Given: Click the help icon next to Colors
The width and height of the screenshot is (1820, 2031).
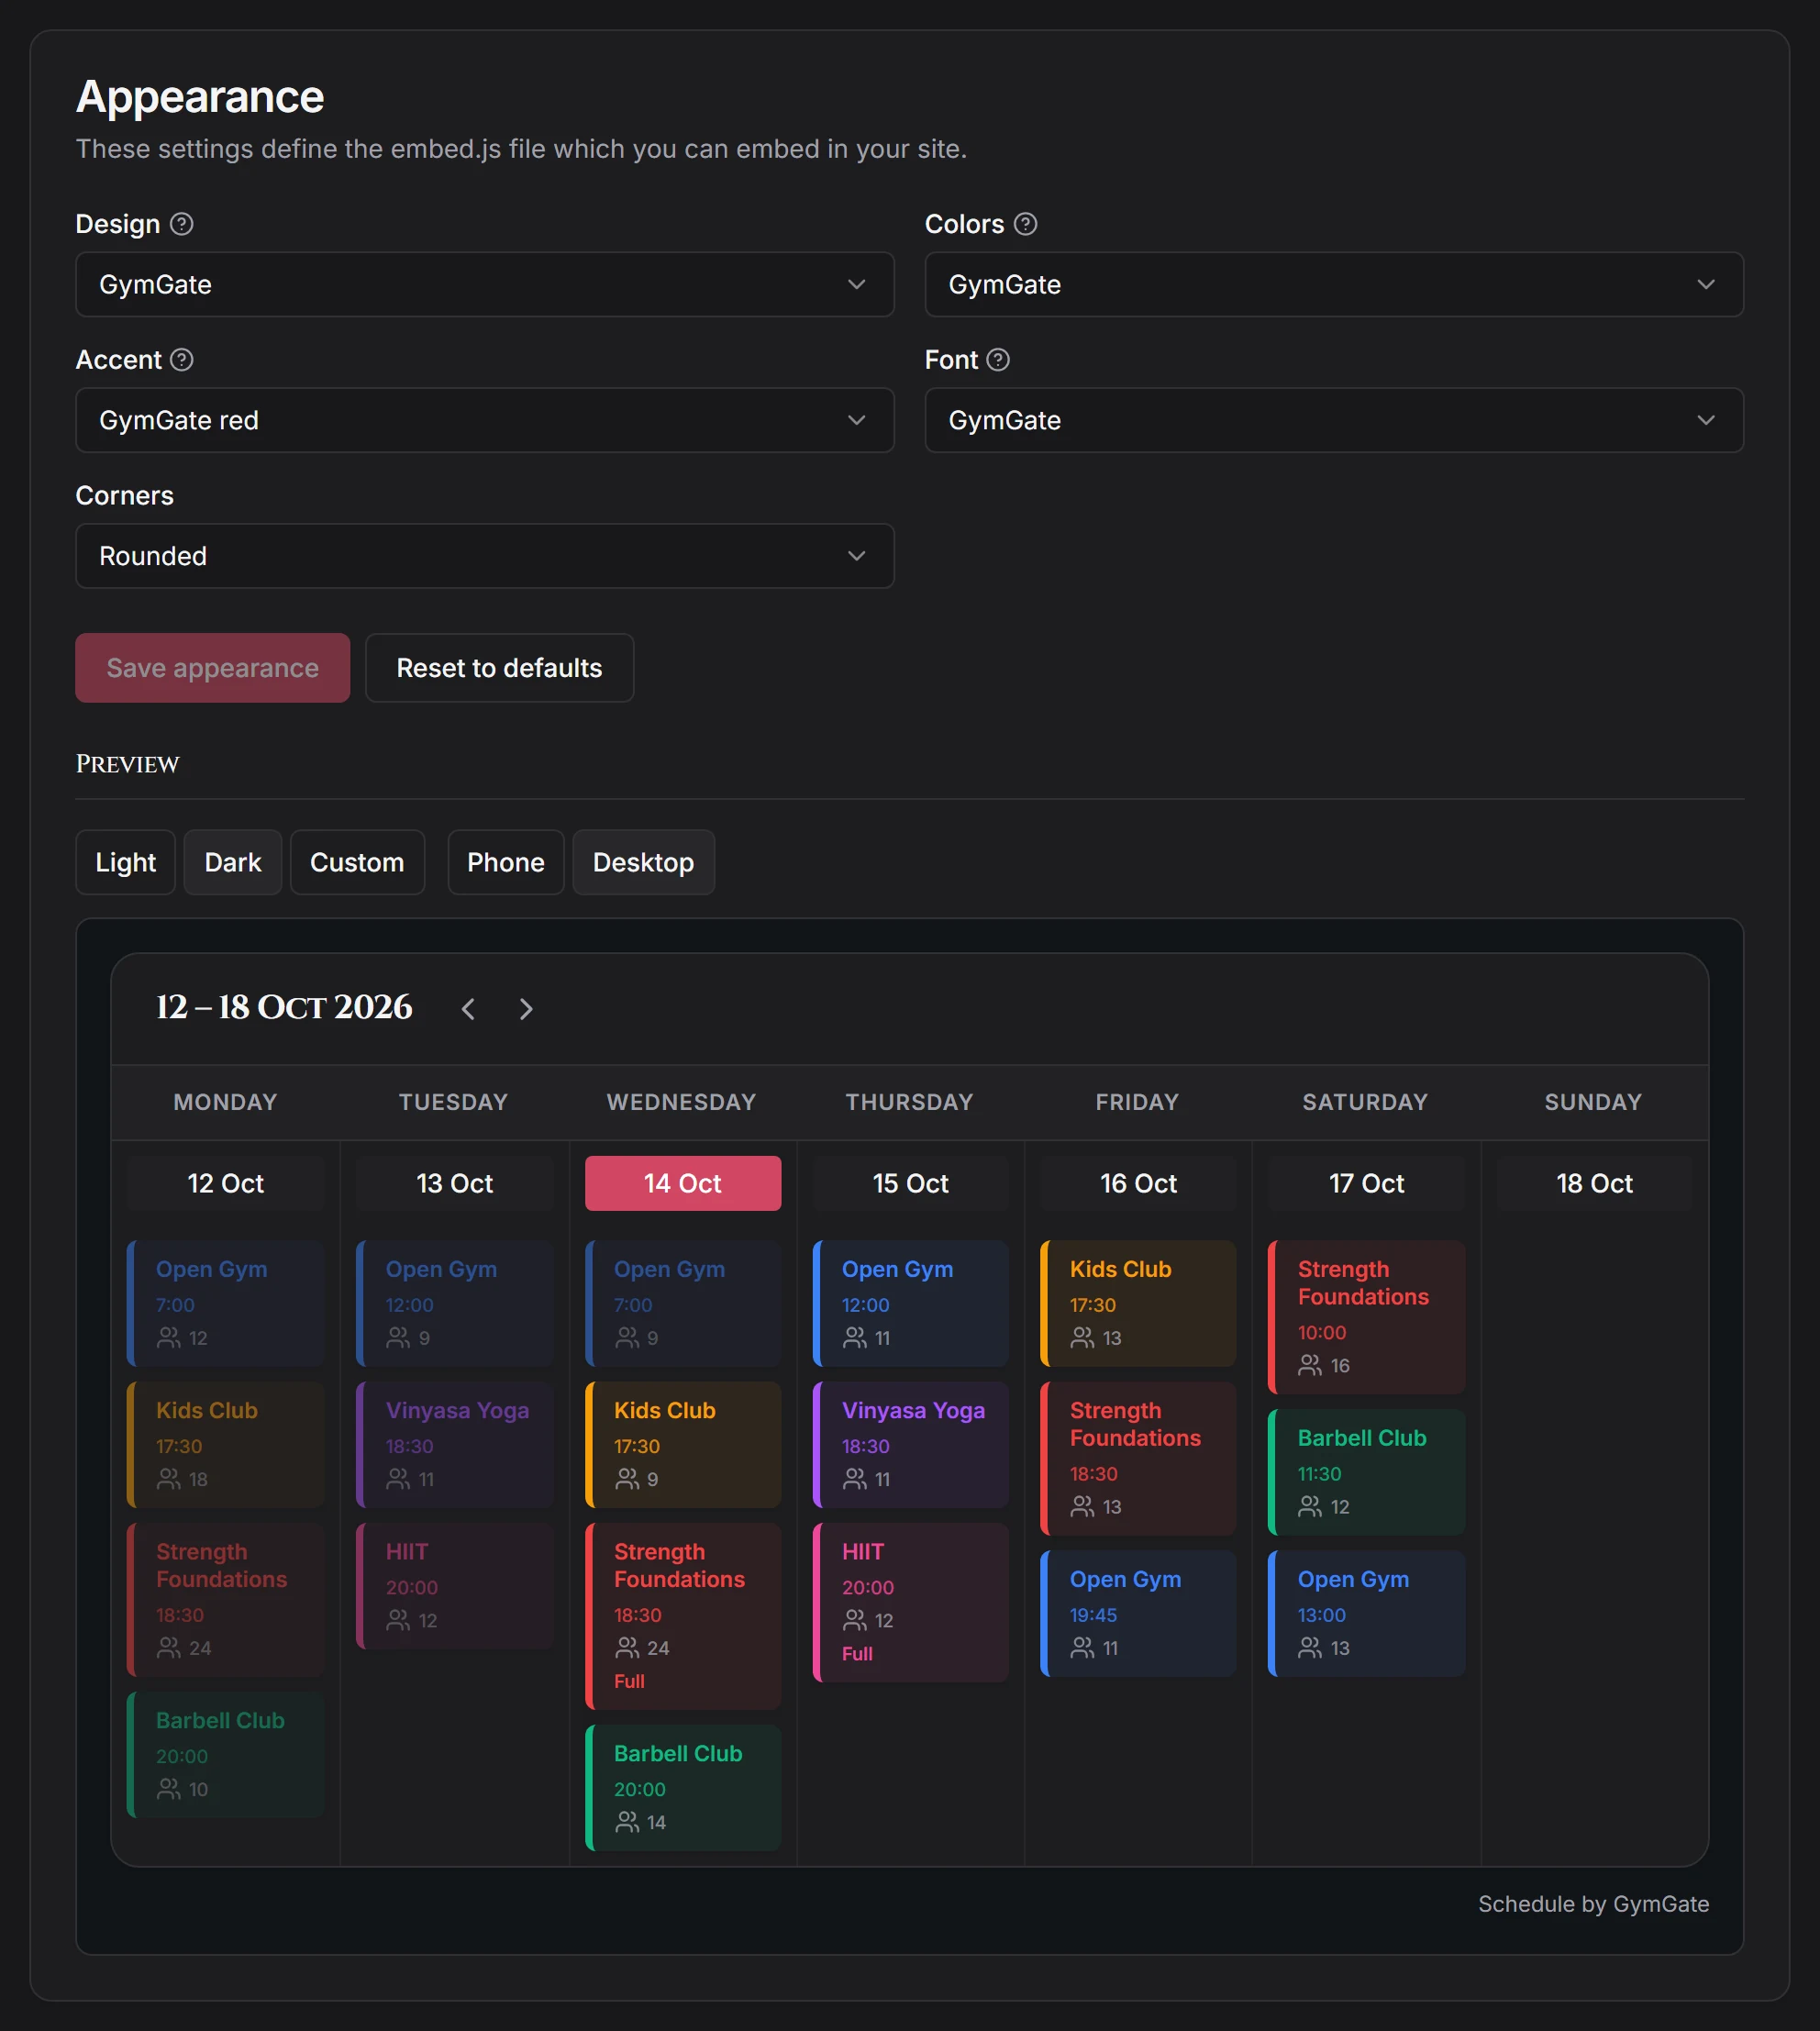Looking at the screenshot, I should [x=1025, y=224].
